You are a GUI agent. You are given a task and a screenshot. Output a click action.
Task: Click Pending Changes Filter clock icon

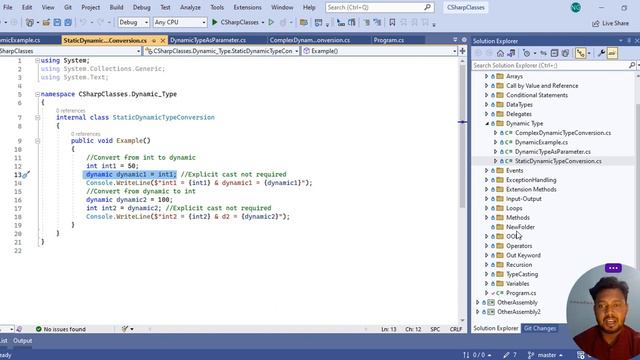(527, 53)
